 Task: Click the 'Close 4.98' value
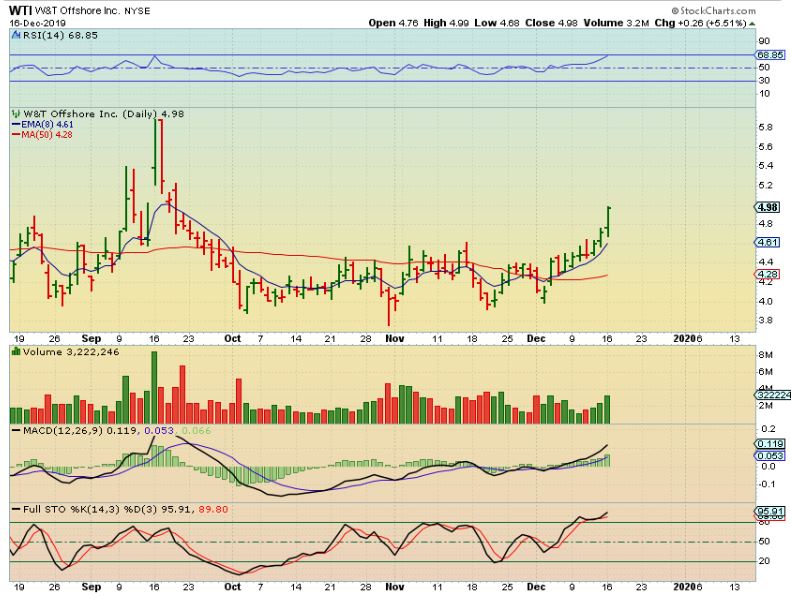coord(551,23)
